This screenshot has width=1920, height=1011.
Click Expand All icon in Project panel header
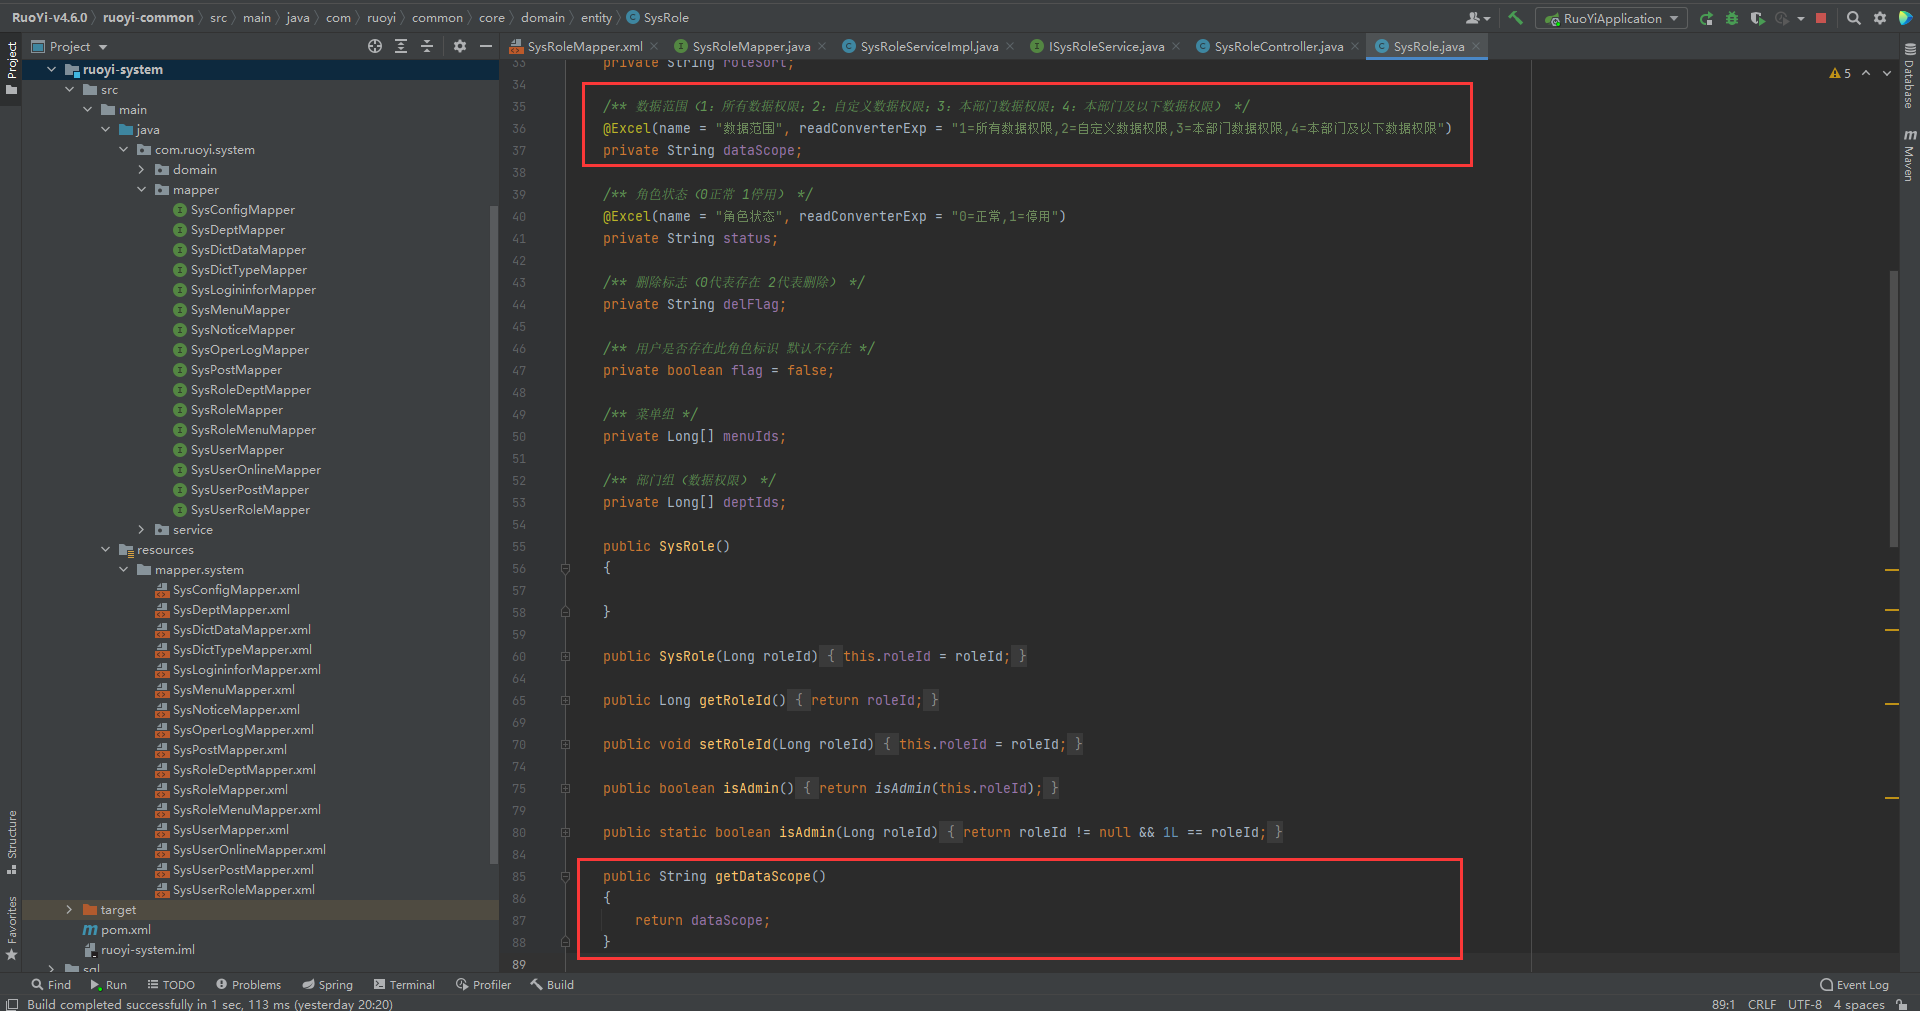[x=401, y=46]
